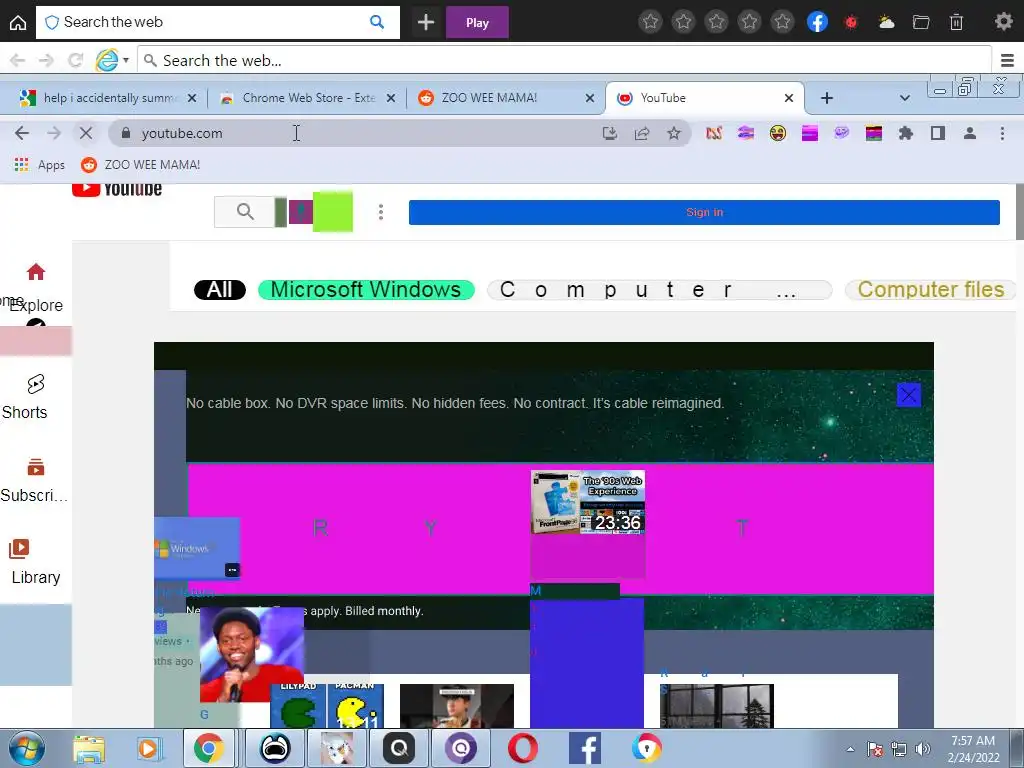1024x768 pixels.
Task: Click the red bug icon in the top bar
Action: point(851,23)
